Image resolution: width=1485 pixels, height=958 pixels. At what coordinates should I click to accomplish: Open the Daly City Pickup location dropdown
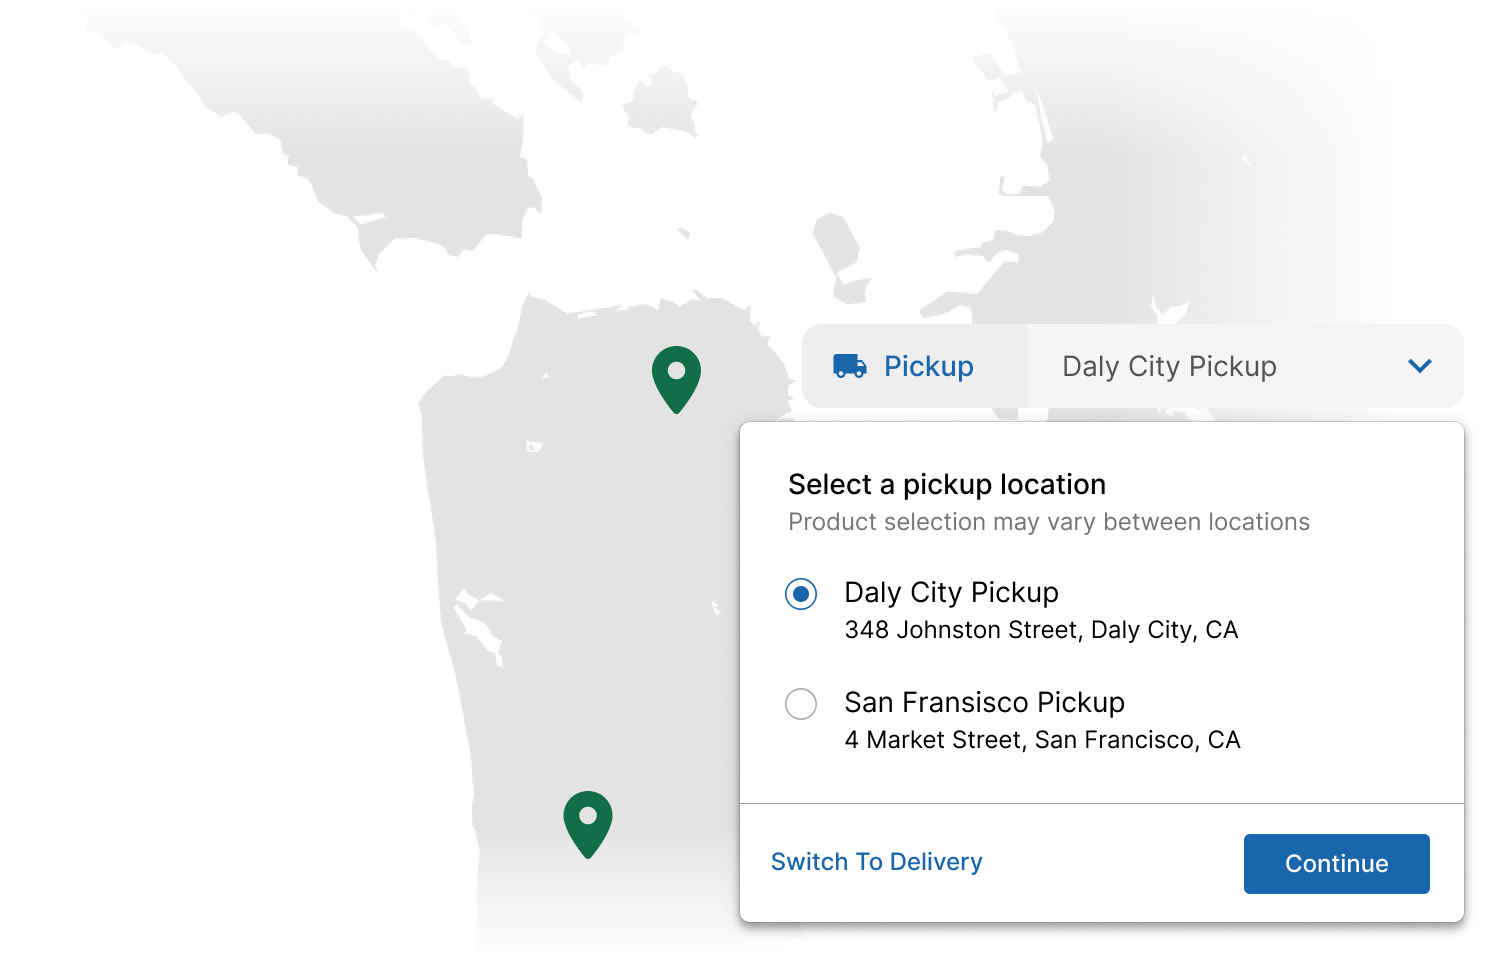pos(1245,366)
